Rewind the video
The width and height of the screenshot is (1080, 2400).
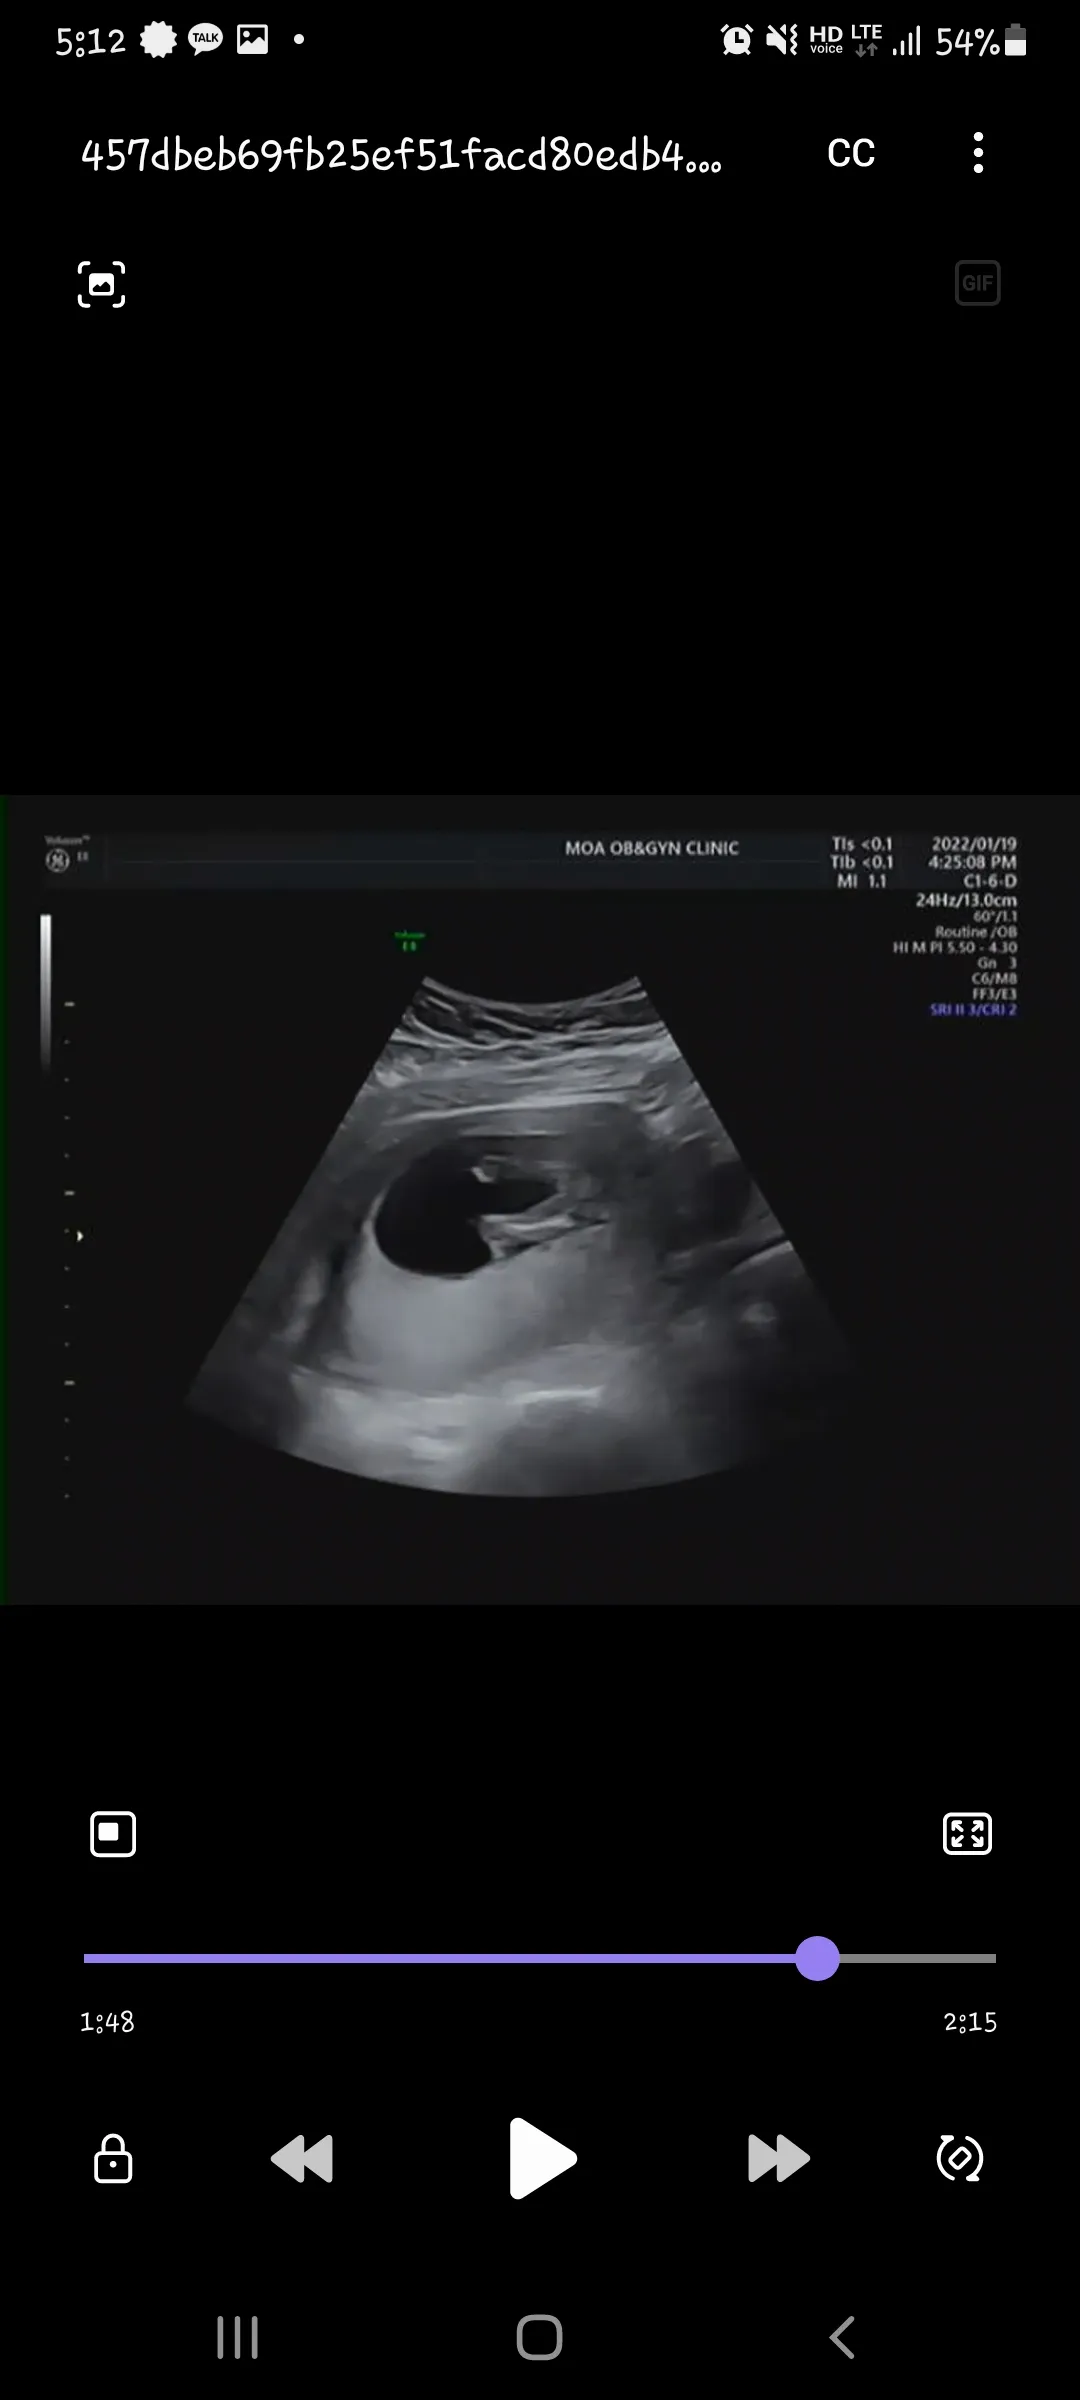click(x=302, y=2158)
